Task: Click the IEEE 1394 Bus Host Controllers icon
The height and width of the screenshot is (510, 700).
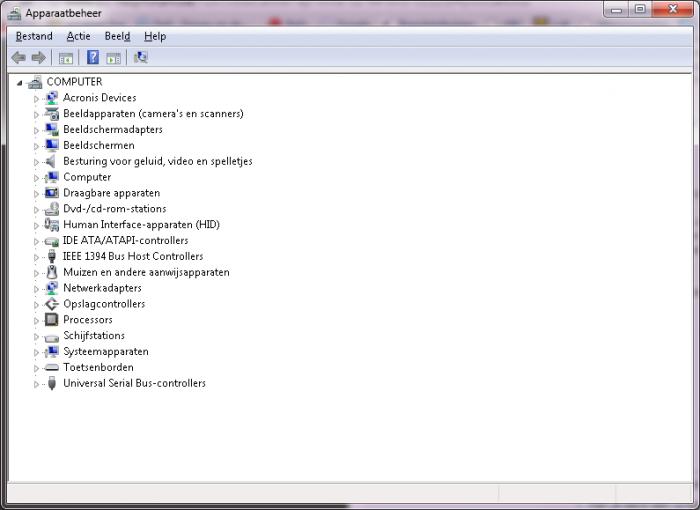Action: pyautogui.click(x=52, y=256)
